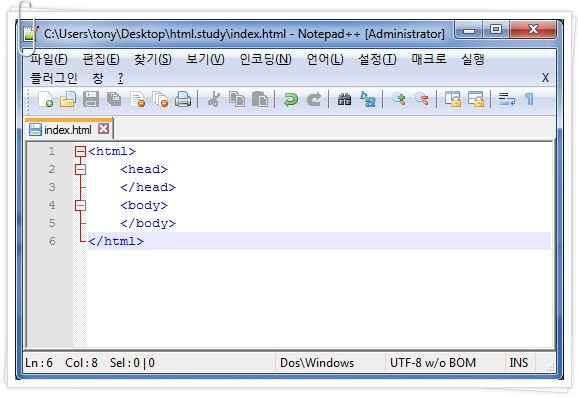This screenshot has width=578, height=398.
Task: Click the Print toolbar icon
Action: (x=183, y=100)
